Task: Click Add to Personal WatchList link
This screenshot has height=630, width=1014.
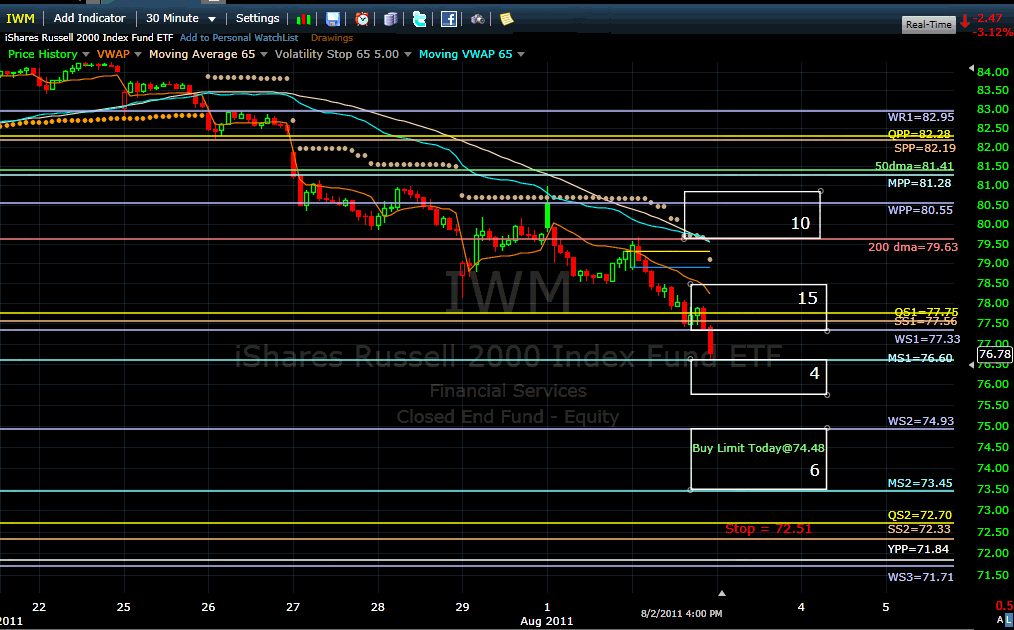Action: (239, 38)
